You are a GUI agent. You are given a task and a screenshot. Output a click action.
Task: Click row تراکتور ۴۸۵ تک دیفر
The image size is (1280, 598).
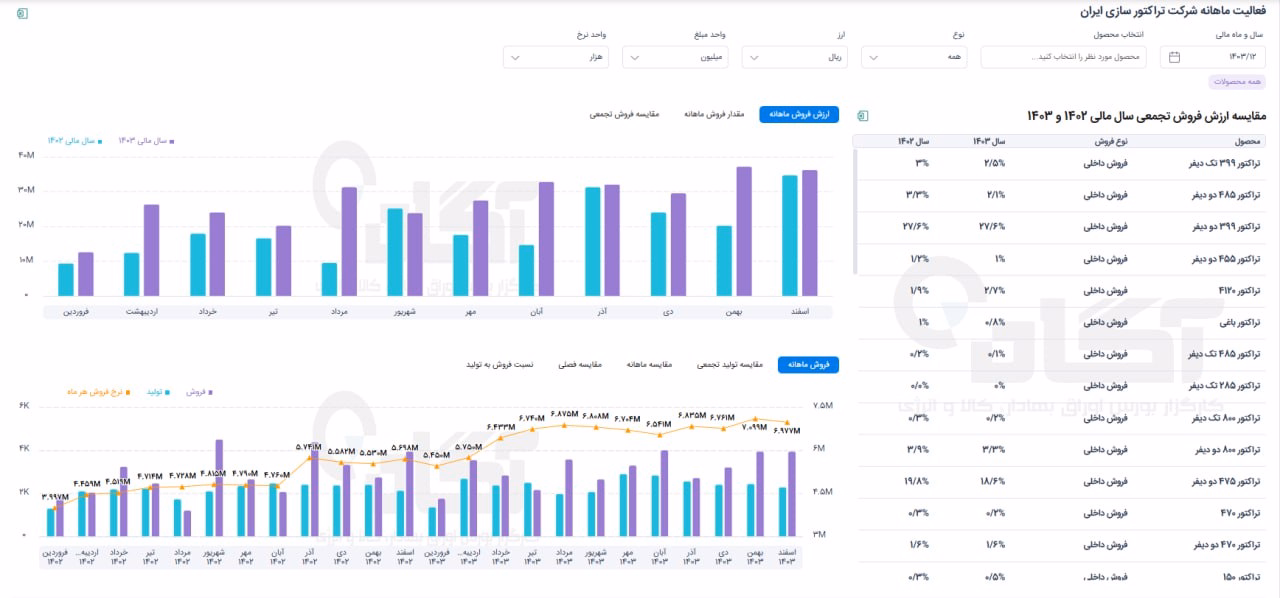coord(1061,354)
